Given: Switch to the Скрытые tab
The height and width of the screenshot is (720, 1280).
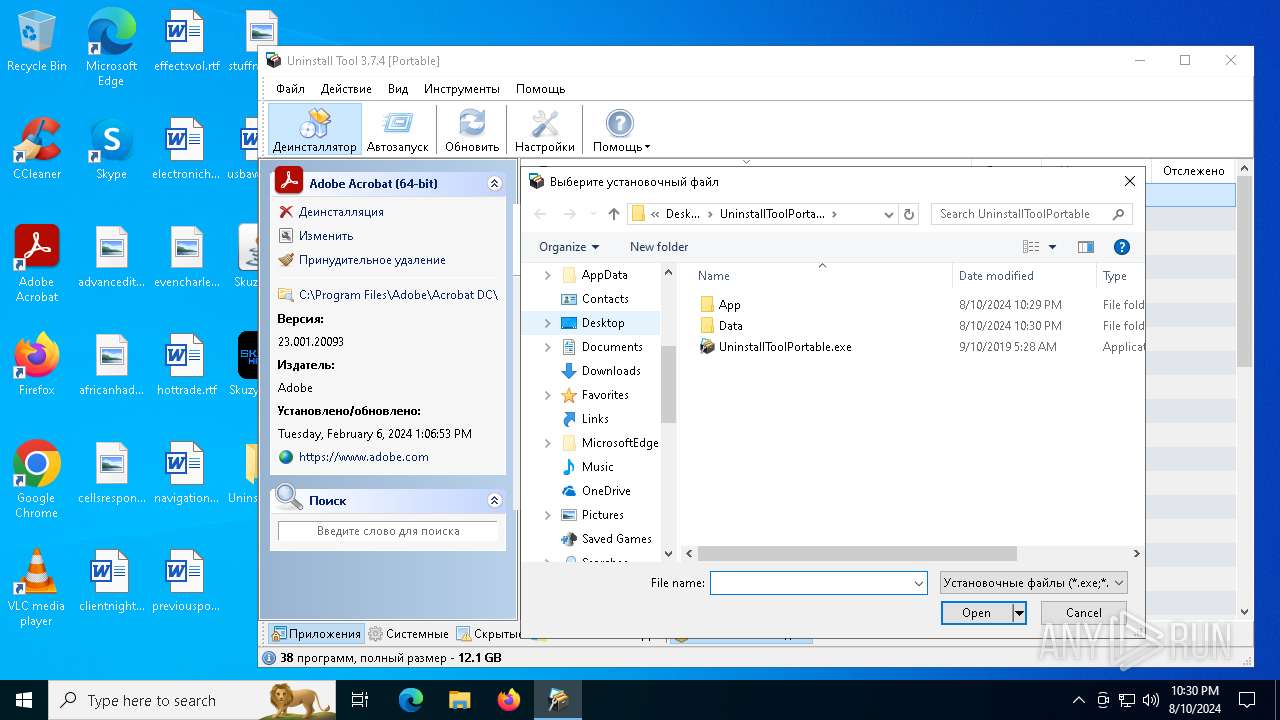Looking at the screenshot, I should click(x=487, y=634).
